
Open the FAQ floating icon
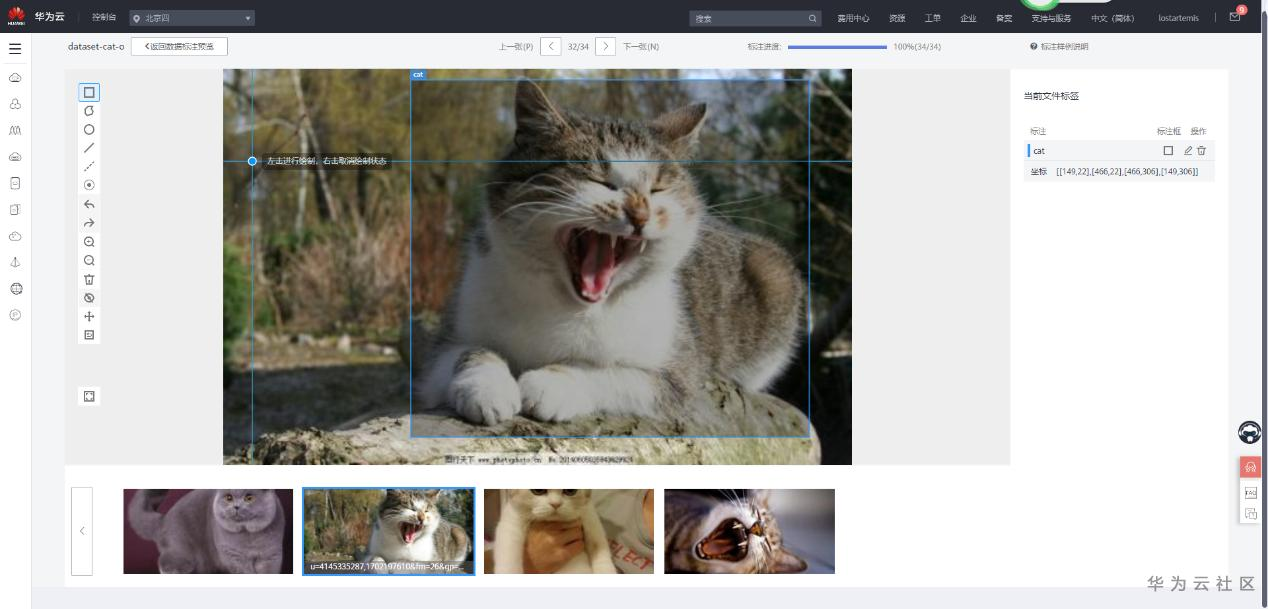click(x=1250, y=493)
